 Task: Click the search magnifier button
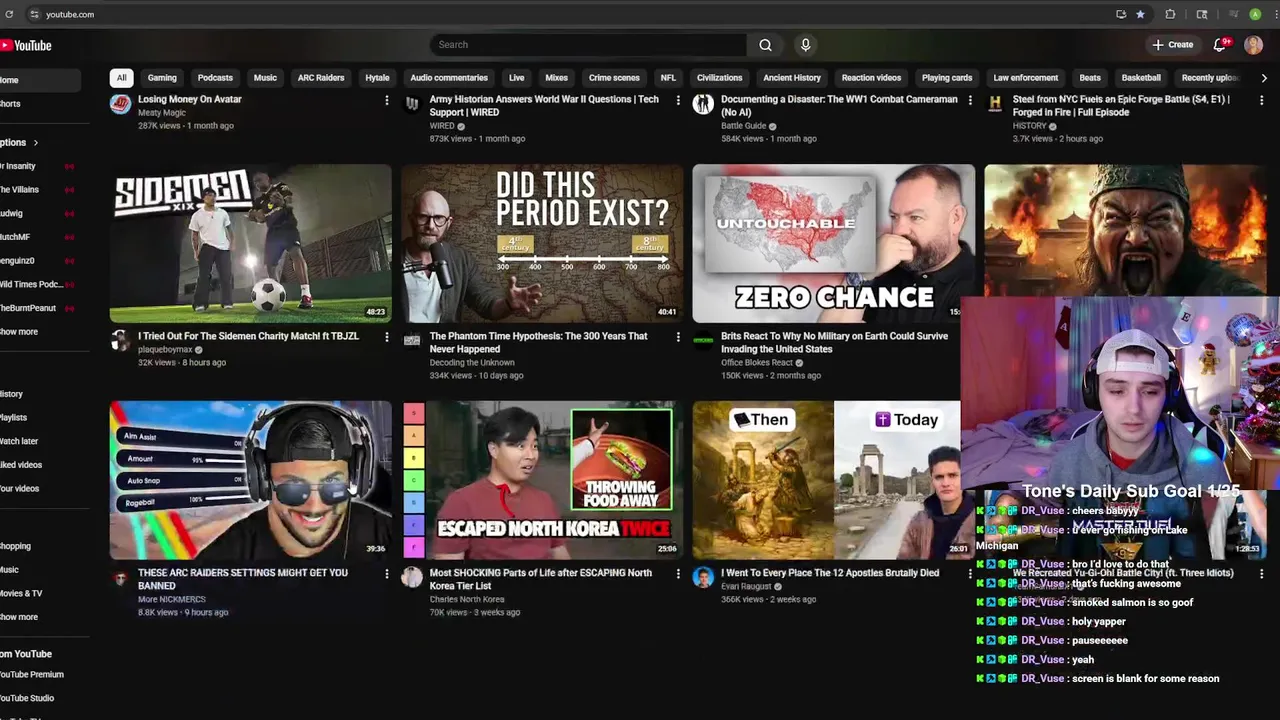tap(765, 45)
